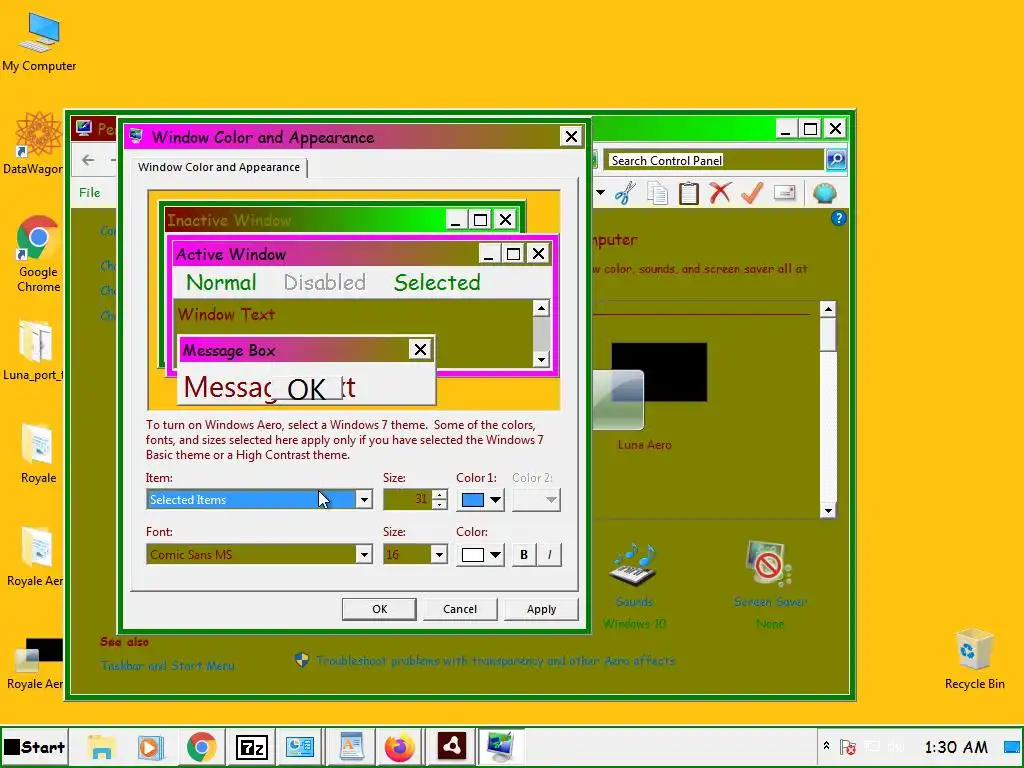The height and width of the screenshot is (768, 1024).
Task: Open My Computer desktop icon
Action: tap(39, 42)
